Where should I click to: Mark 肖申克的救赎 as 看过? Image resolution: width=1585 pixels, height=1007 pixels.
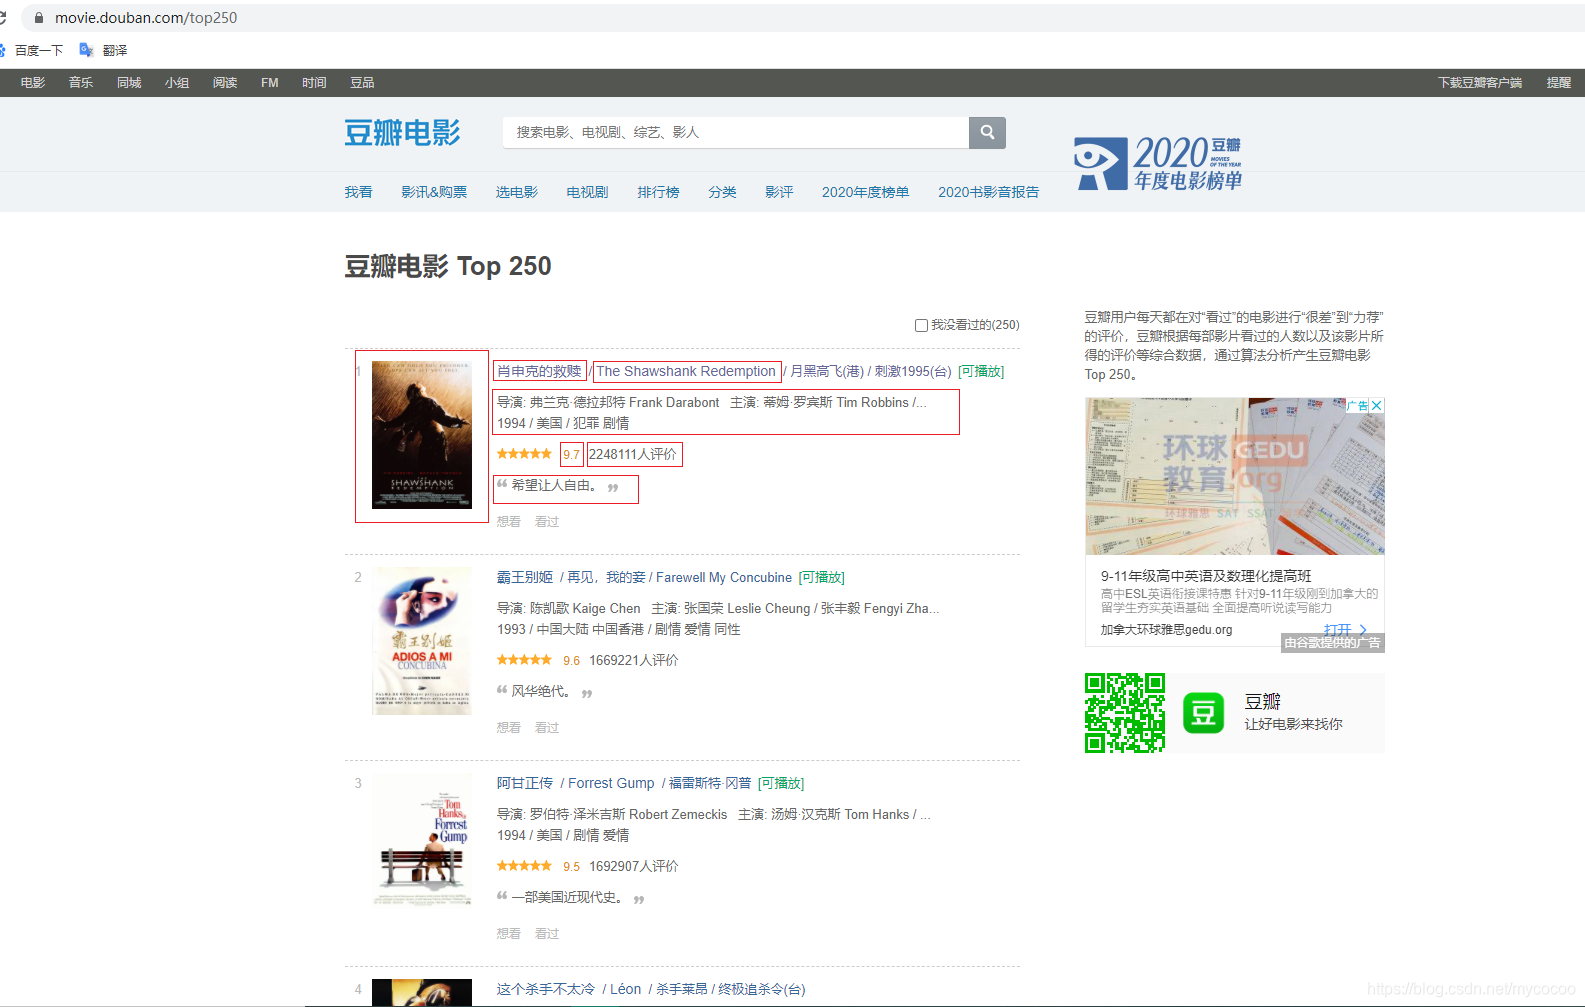pyautogui.click(x=547, y=521)
